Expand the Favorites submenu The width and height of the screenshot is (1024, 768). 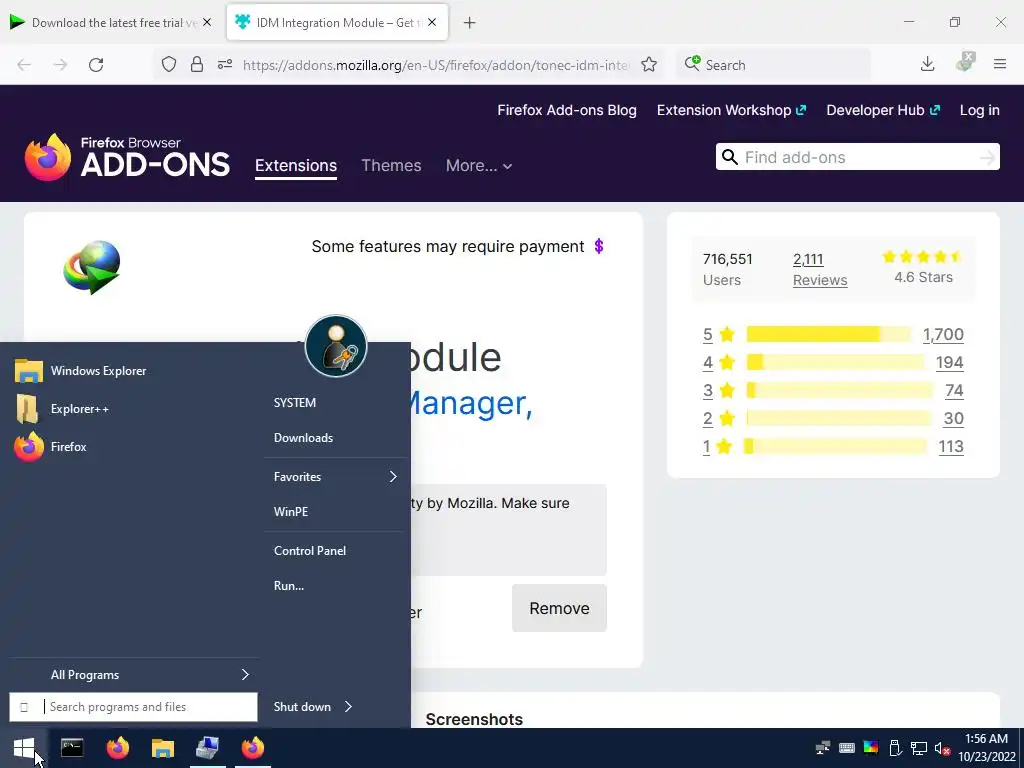(x=336, y=477)
